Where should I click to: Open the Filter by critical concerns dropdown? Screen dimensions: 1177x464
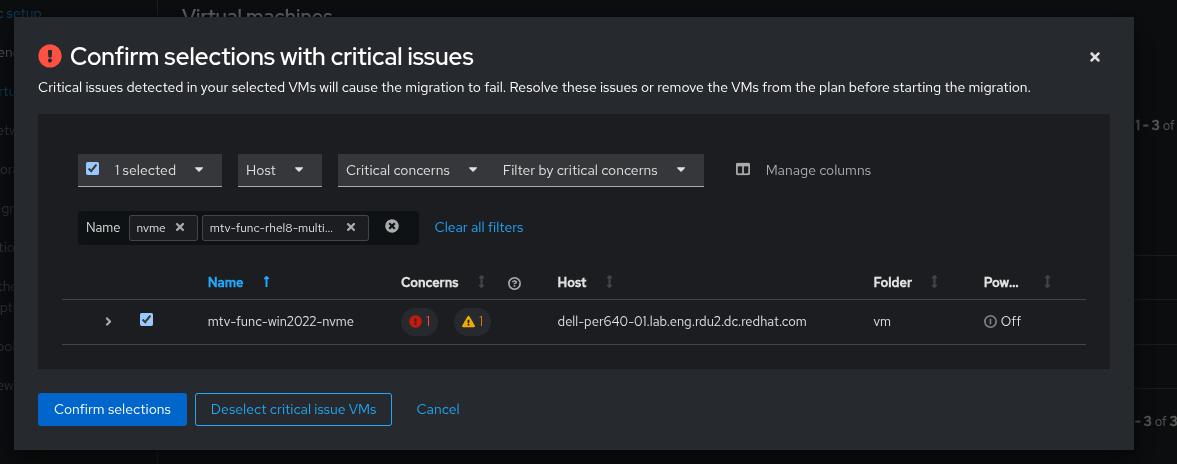tap(594, 170)
